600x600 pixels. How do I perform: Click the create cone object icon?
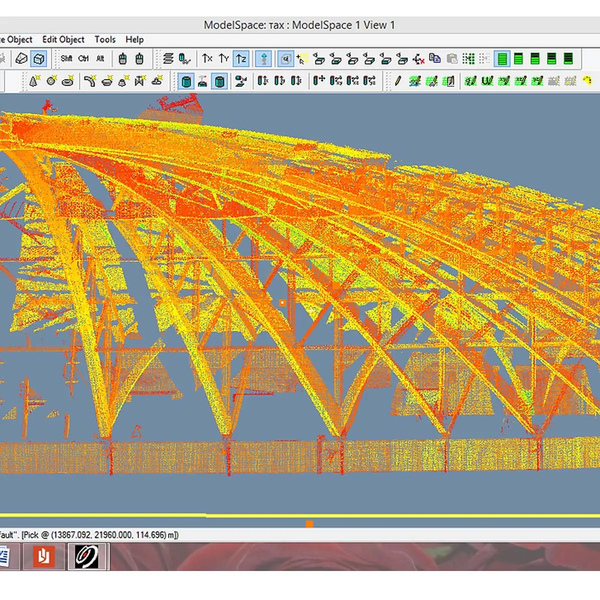(x=33, y=80)
